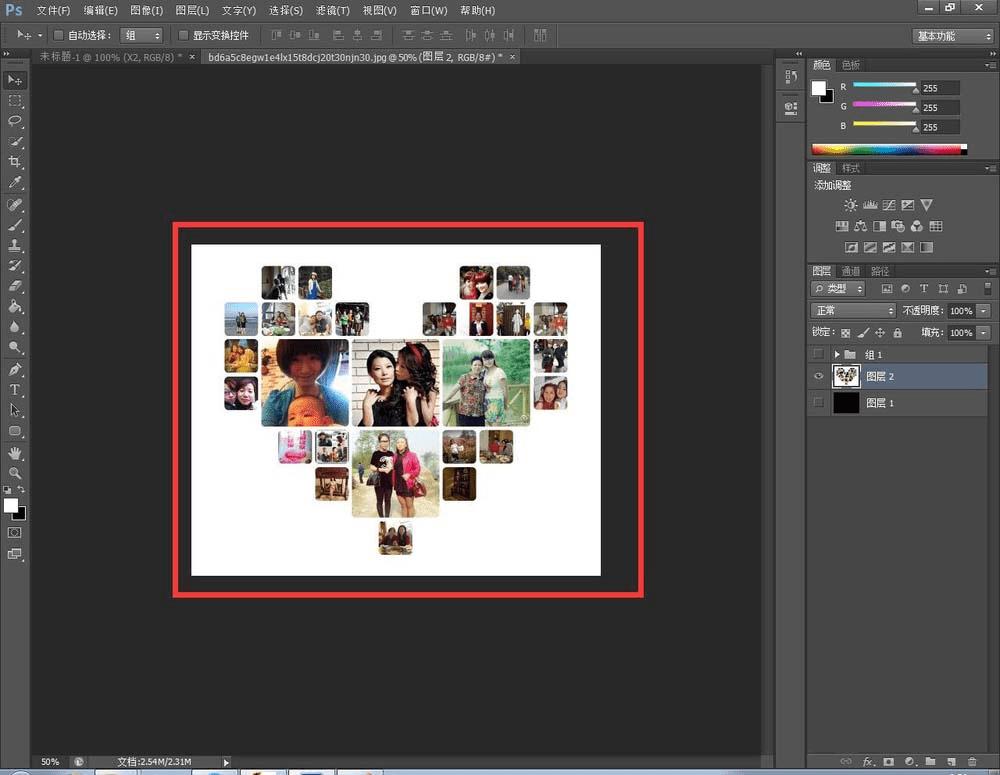Screen dimensions: 1000x775
Task: Select the Hand tool
Action: pyautogui.click(x=15, y=452)
